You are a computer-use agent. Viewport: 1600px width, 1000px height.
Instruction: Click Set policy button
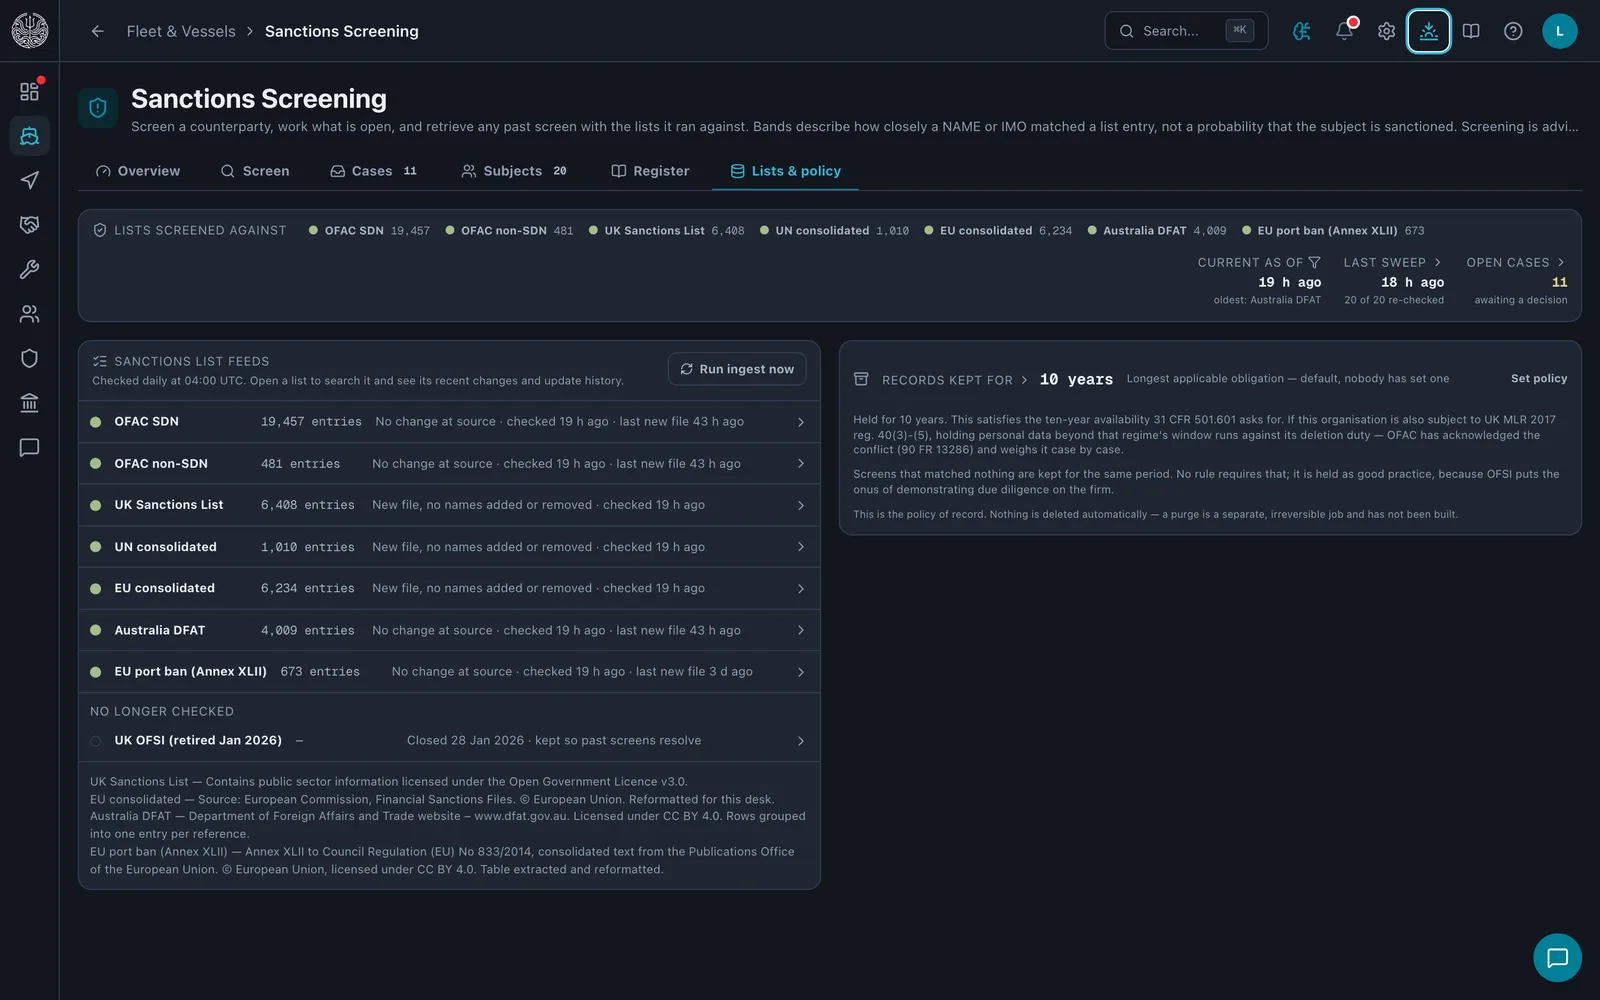point(1538,379)
